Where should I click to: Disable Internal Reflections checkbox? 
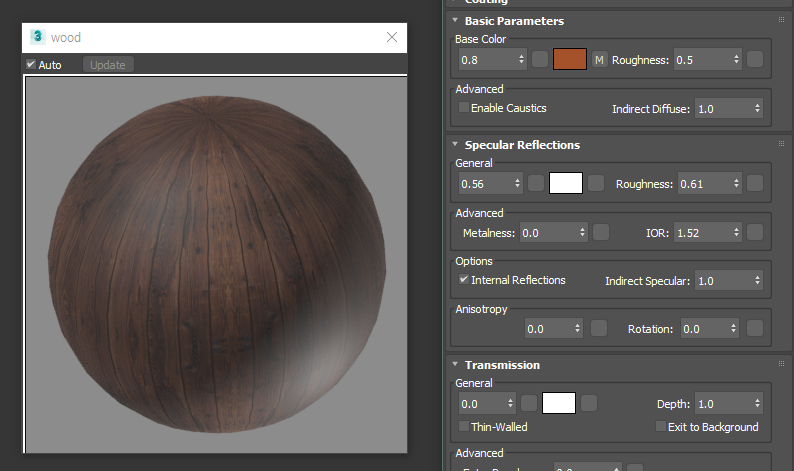(463, 280)
